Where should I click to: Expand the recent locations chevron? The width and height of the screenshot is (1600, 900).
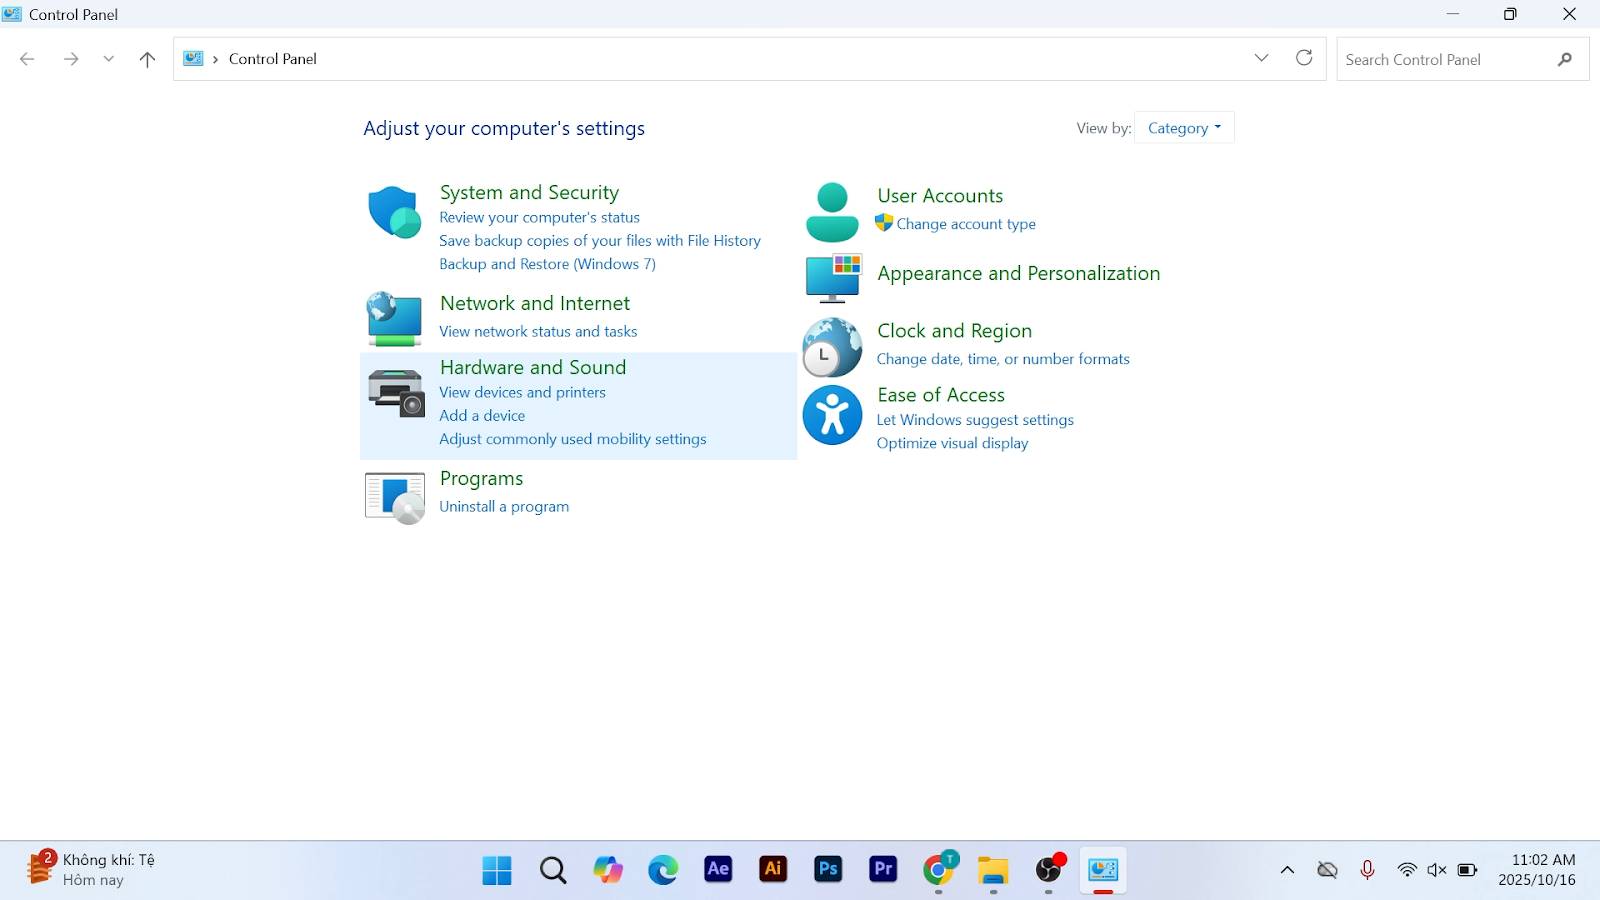108,59
